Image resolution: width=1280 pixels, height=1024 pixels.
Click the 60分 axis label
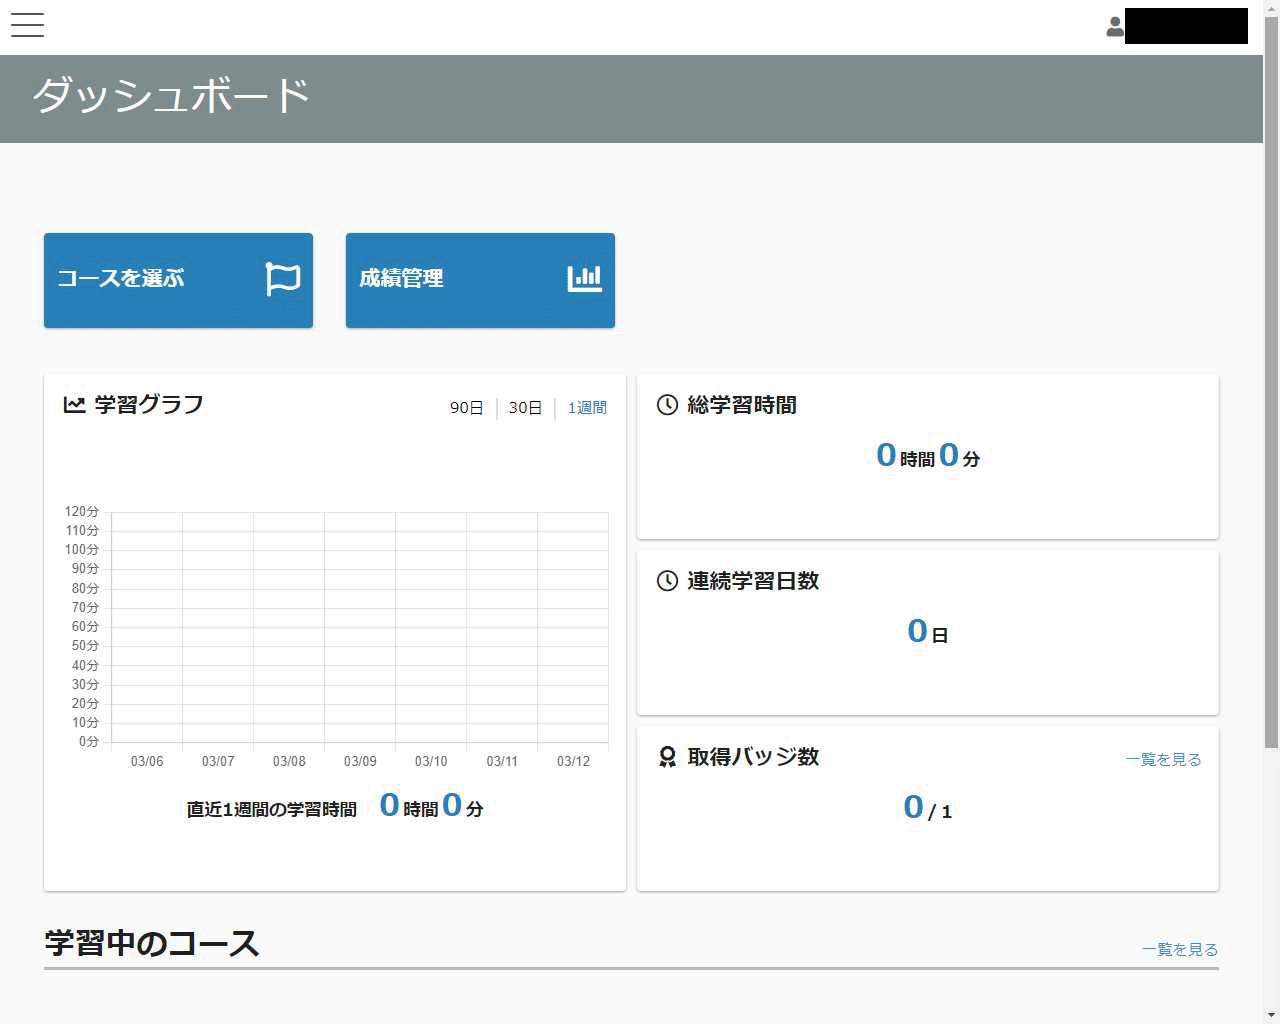[x=85, y=627]
